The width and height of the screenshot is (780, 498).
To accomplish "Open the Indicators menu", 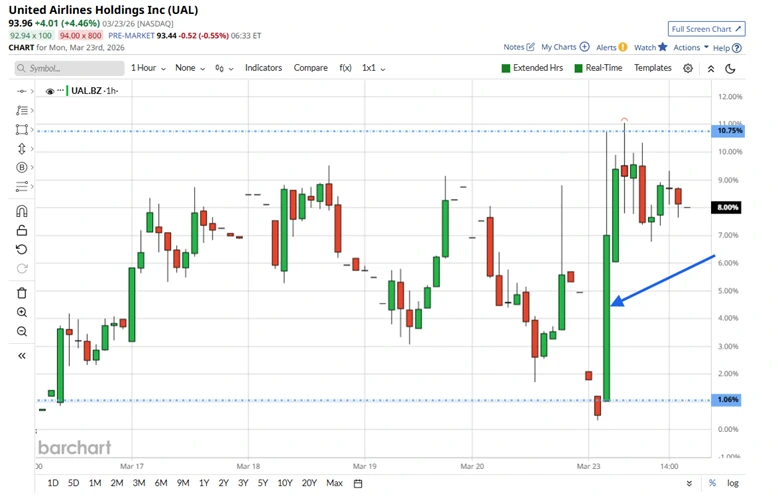I will click(263, 68).
